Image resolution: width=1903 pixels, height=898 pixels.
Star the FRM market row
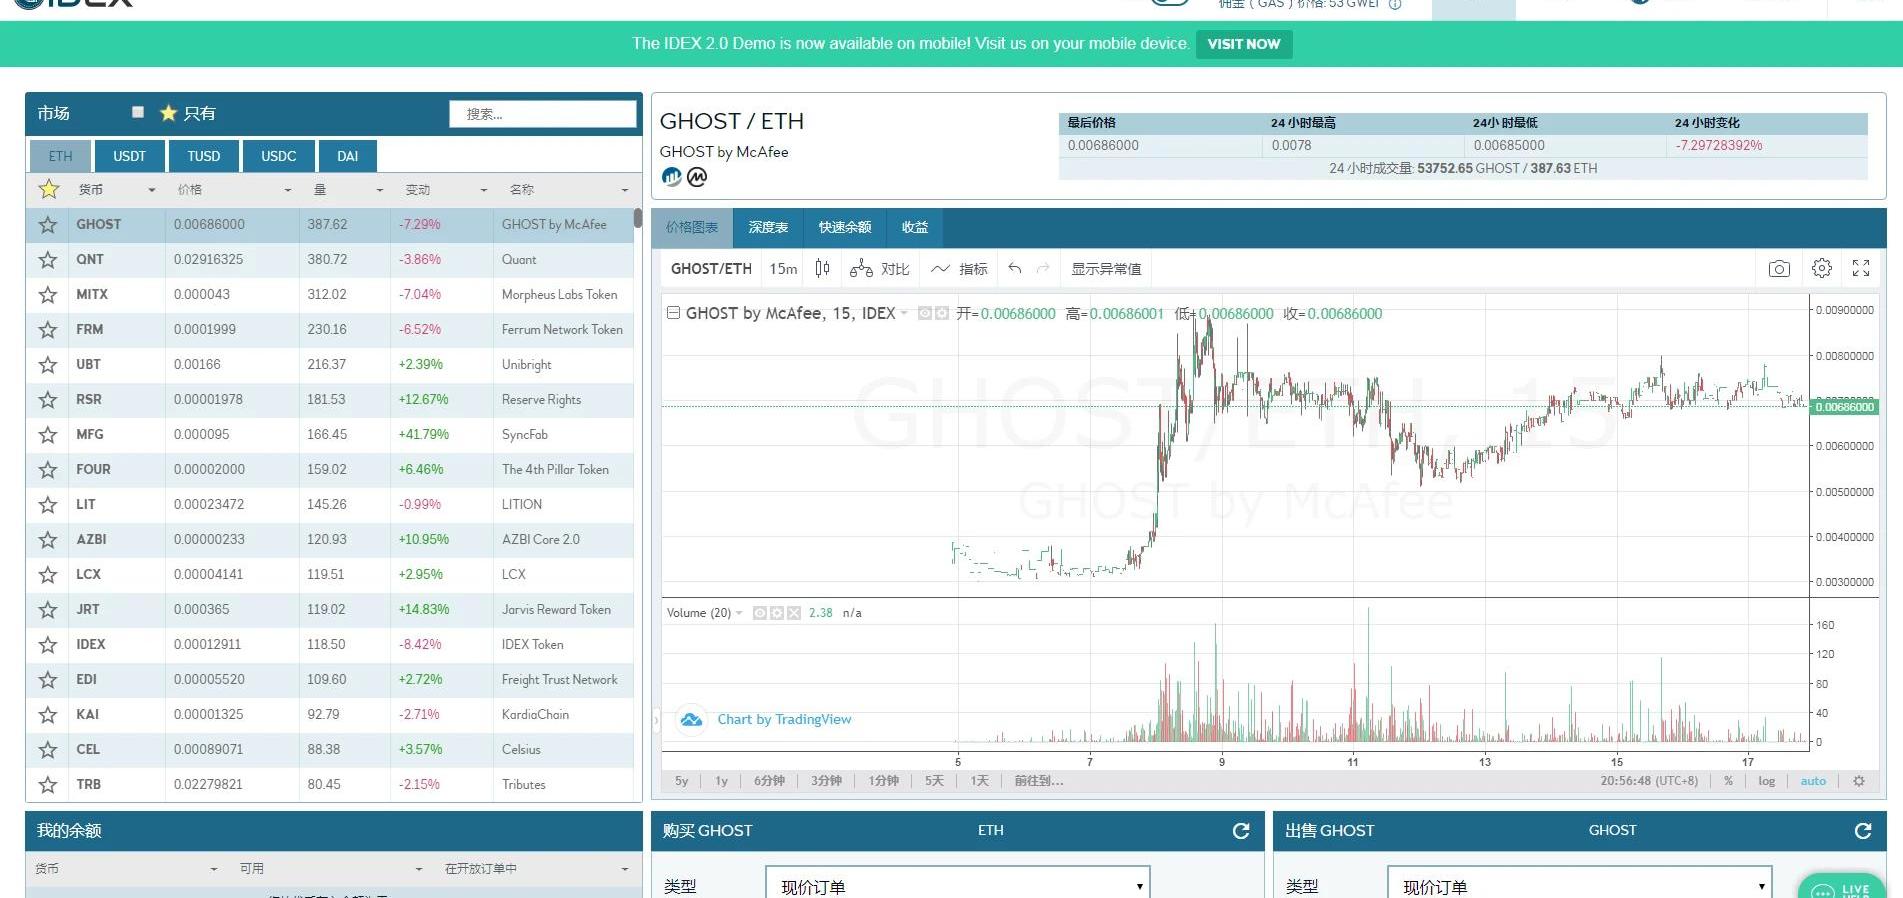coord(47,330)
